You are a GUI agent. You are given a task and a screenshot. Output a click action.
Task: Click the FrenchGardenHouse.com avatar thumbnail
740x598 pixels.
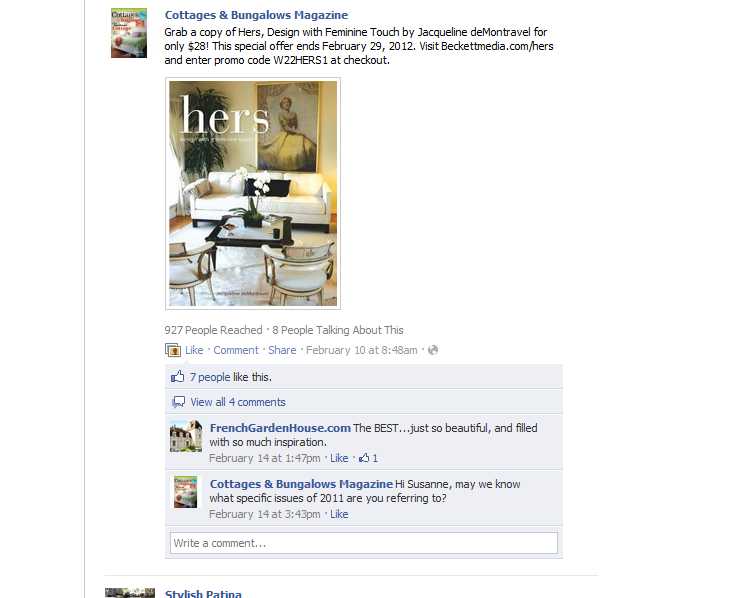coord(186,436)
